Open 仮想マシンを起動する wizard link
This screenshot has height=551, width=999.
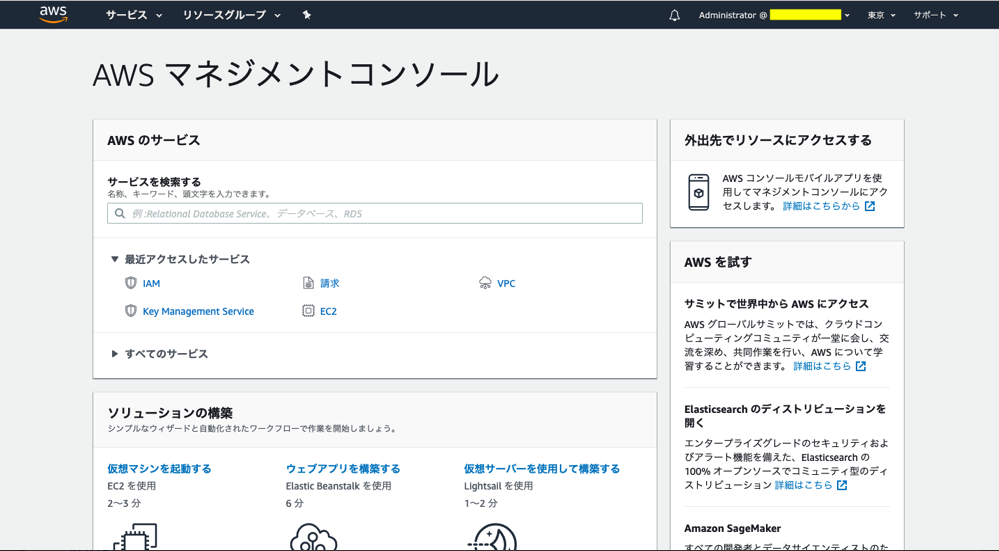click(159, 469)
